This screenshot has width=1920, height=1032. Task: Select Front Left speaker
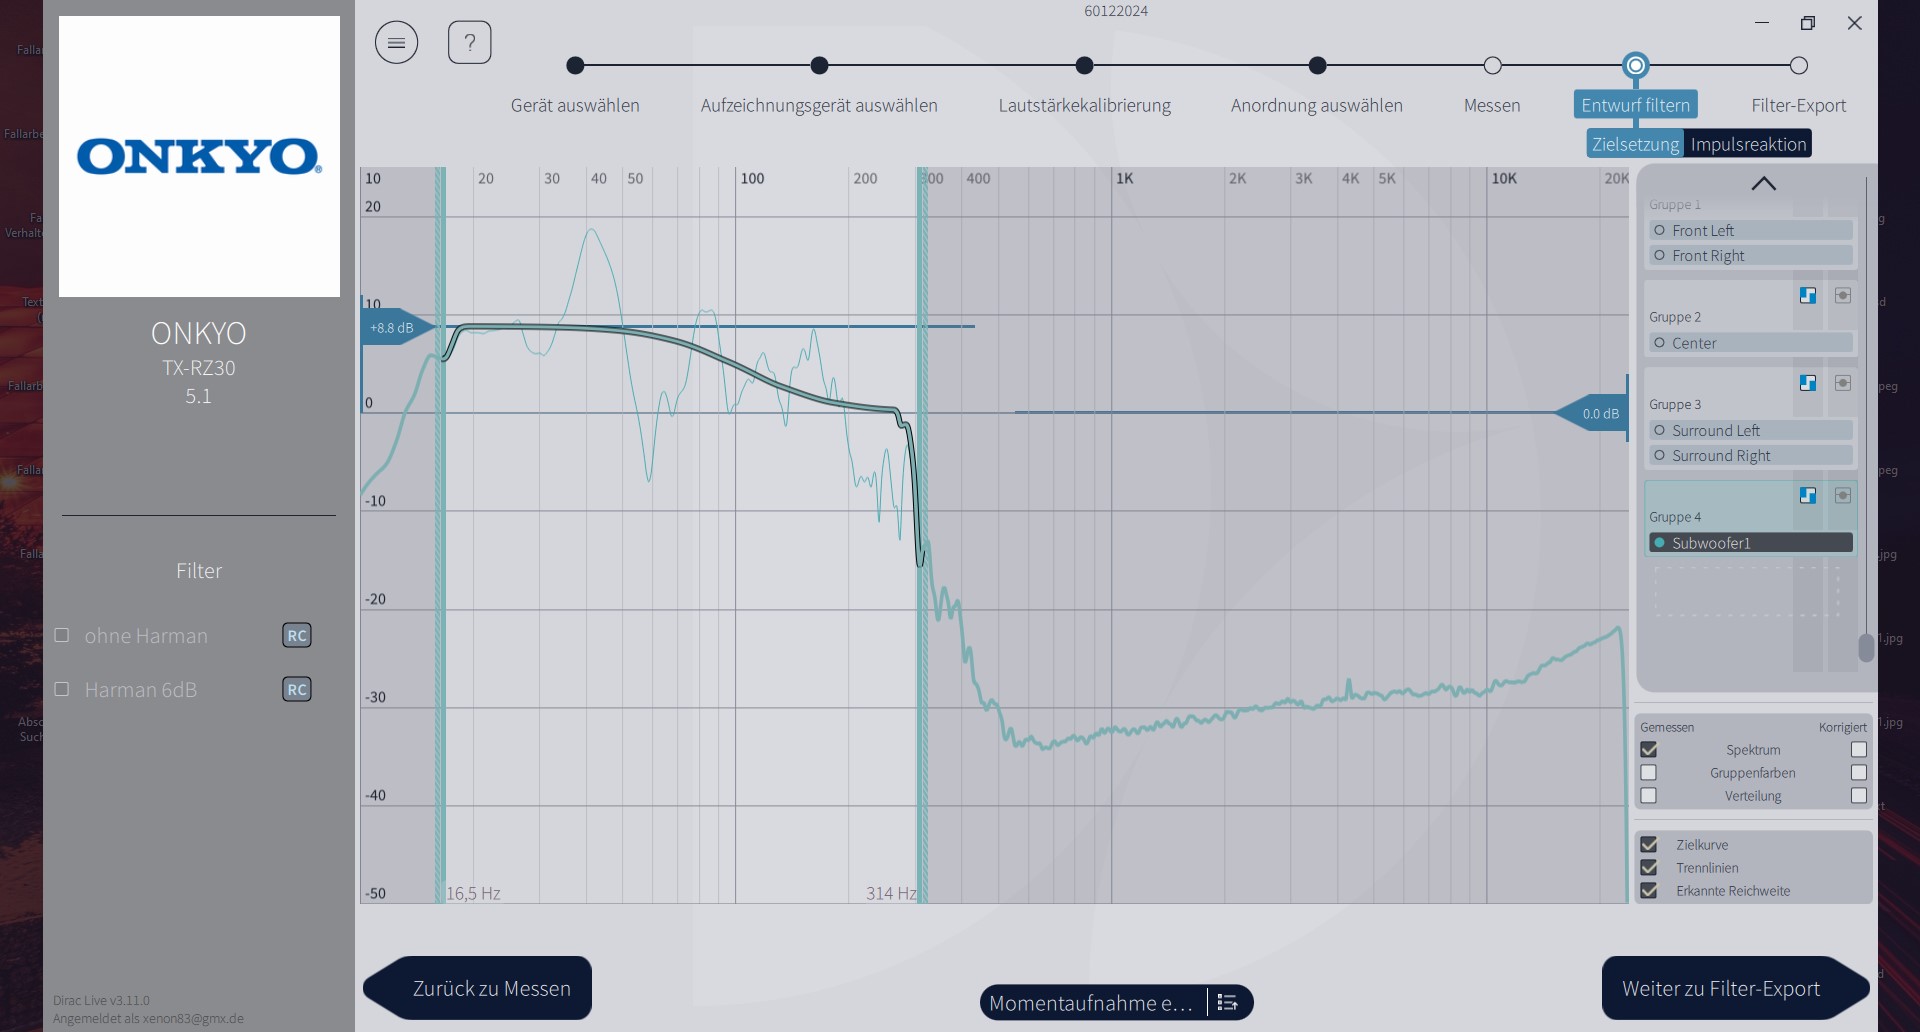1751,231
